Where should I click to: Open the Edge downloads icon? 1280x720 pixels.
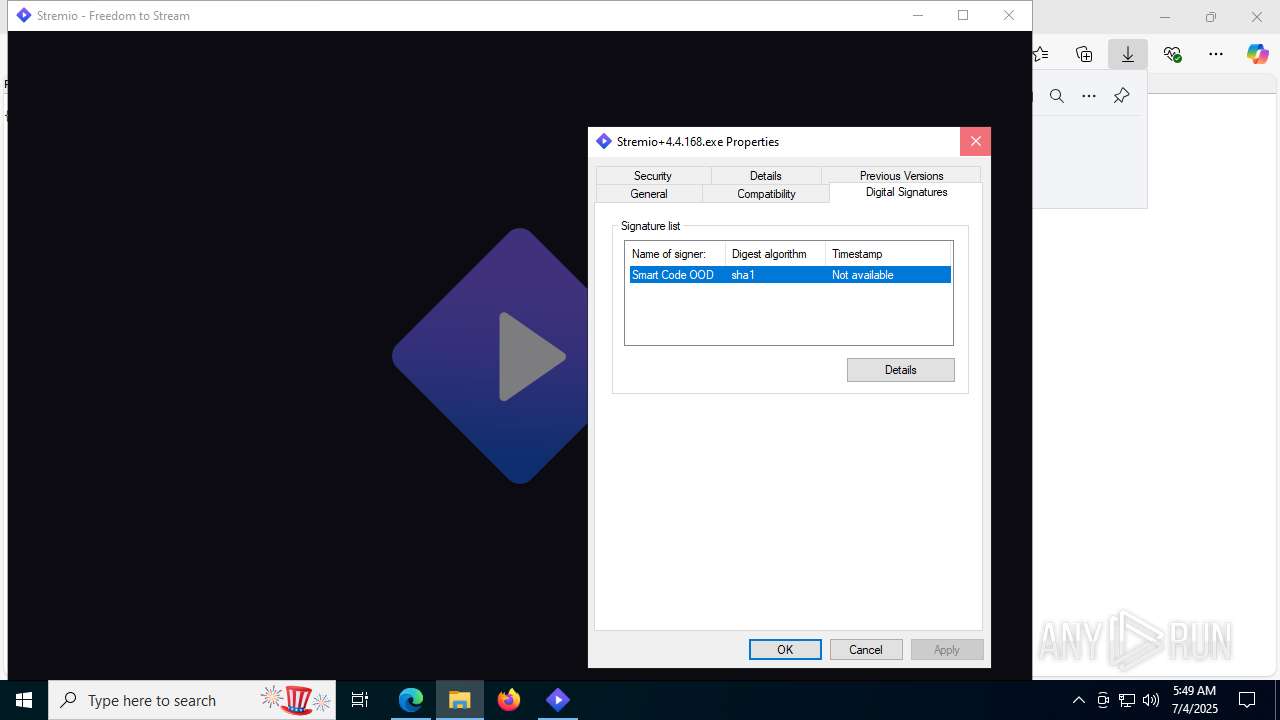pos(1128,54)
